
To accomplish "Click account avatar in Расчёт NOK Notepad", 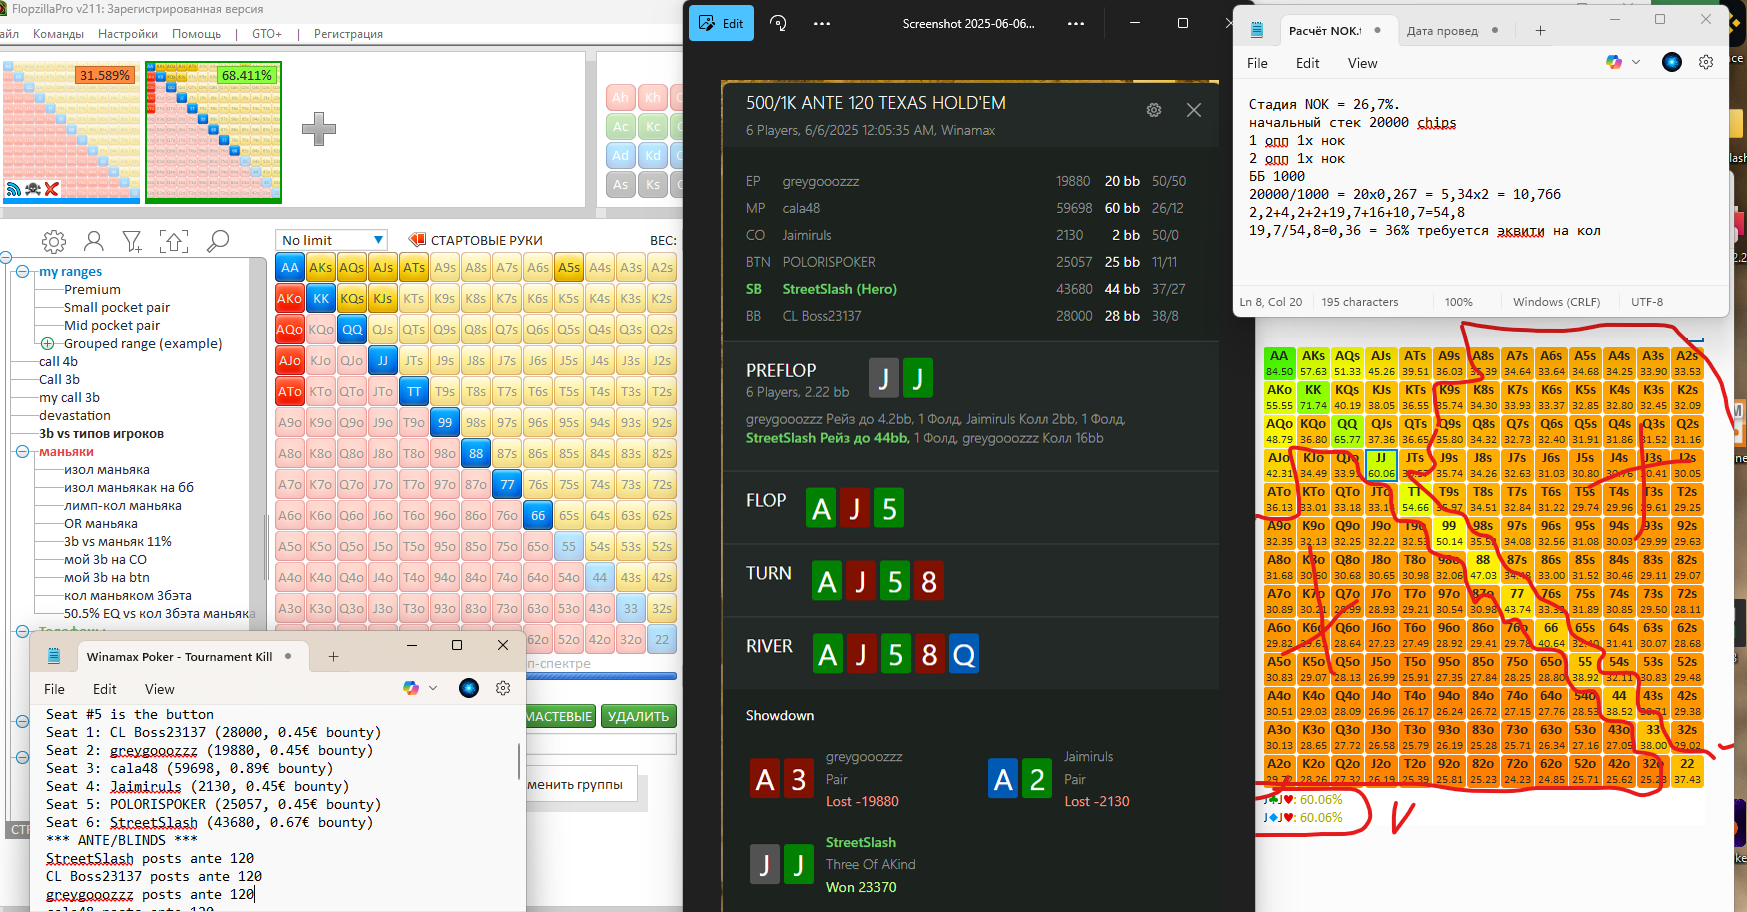I will [1672, 62].
